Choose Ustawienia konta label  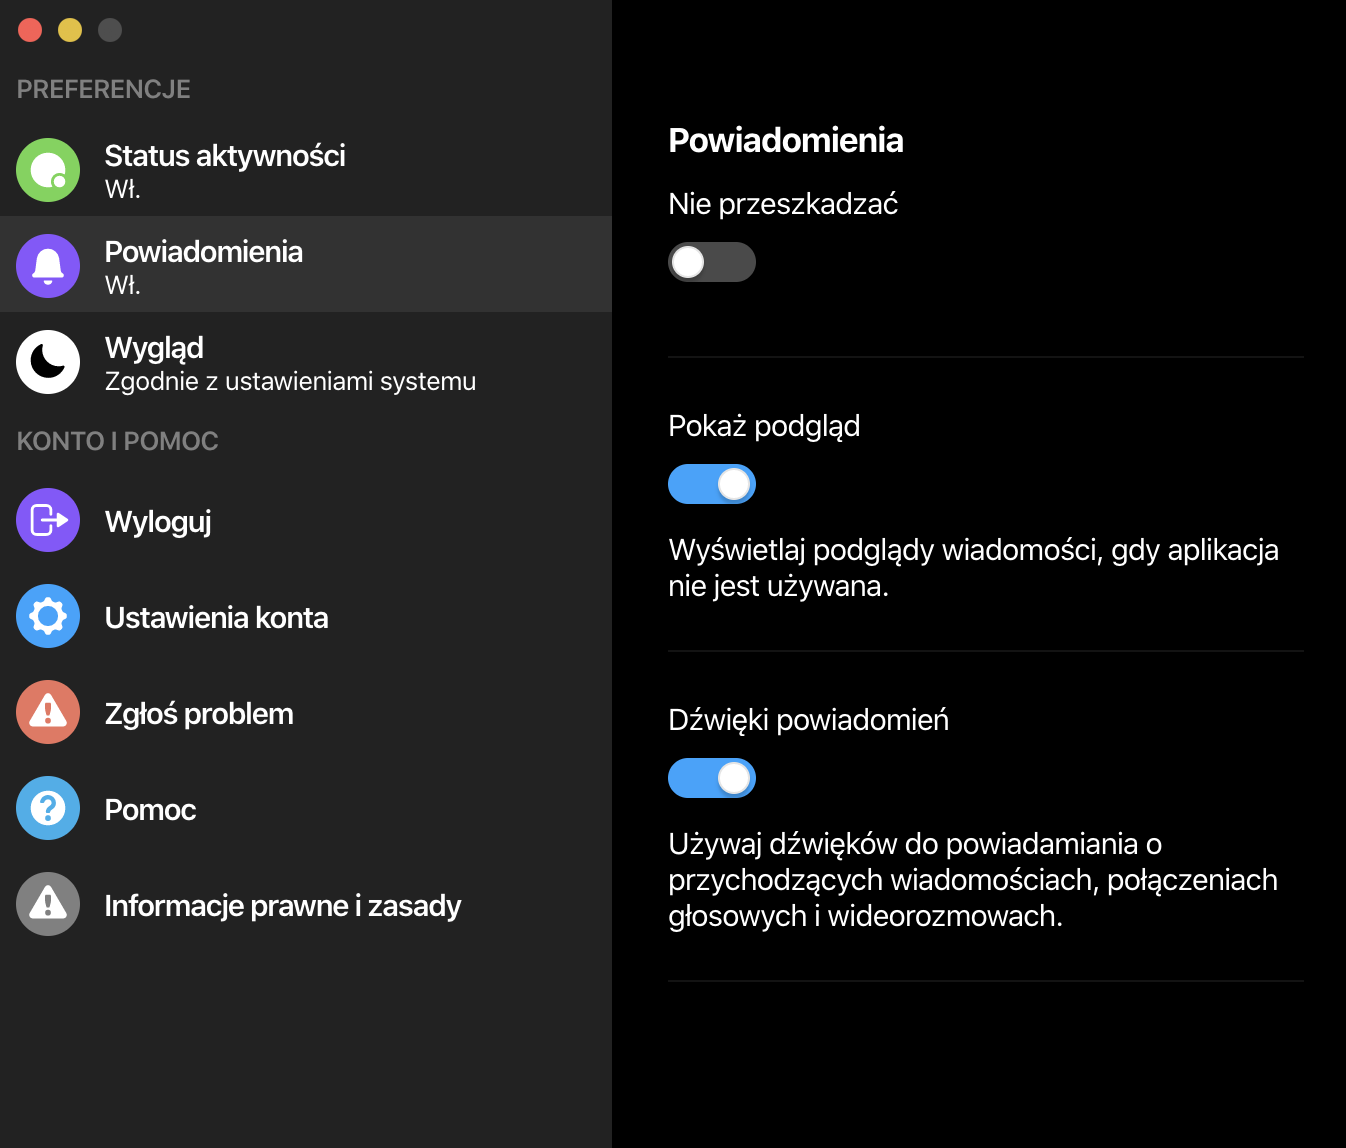click(x=216, y=618)
